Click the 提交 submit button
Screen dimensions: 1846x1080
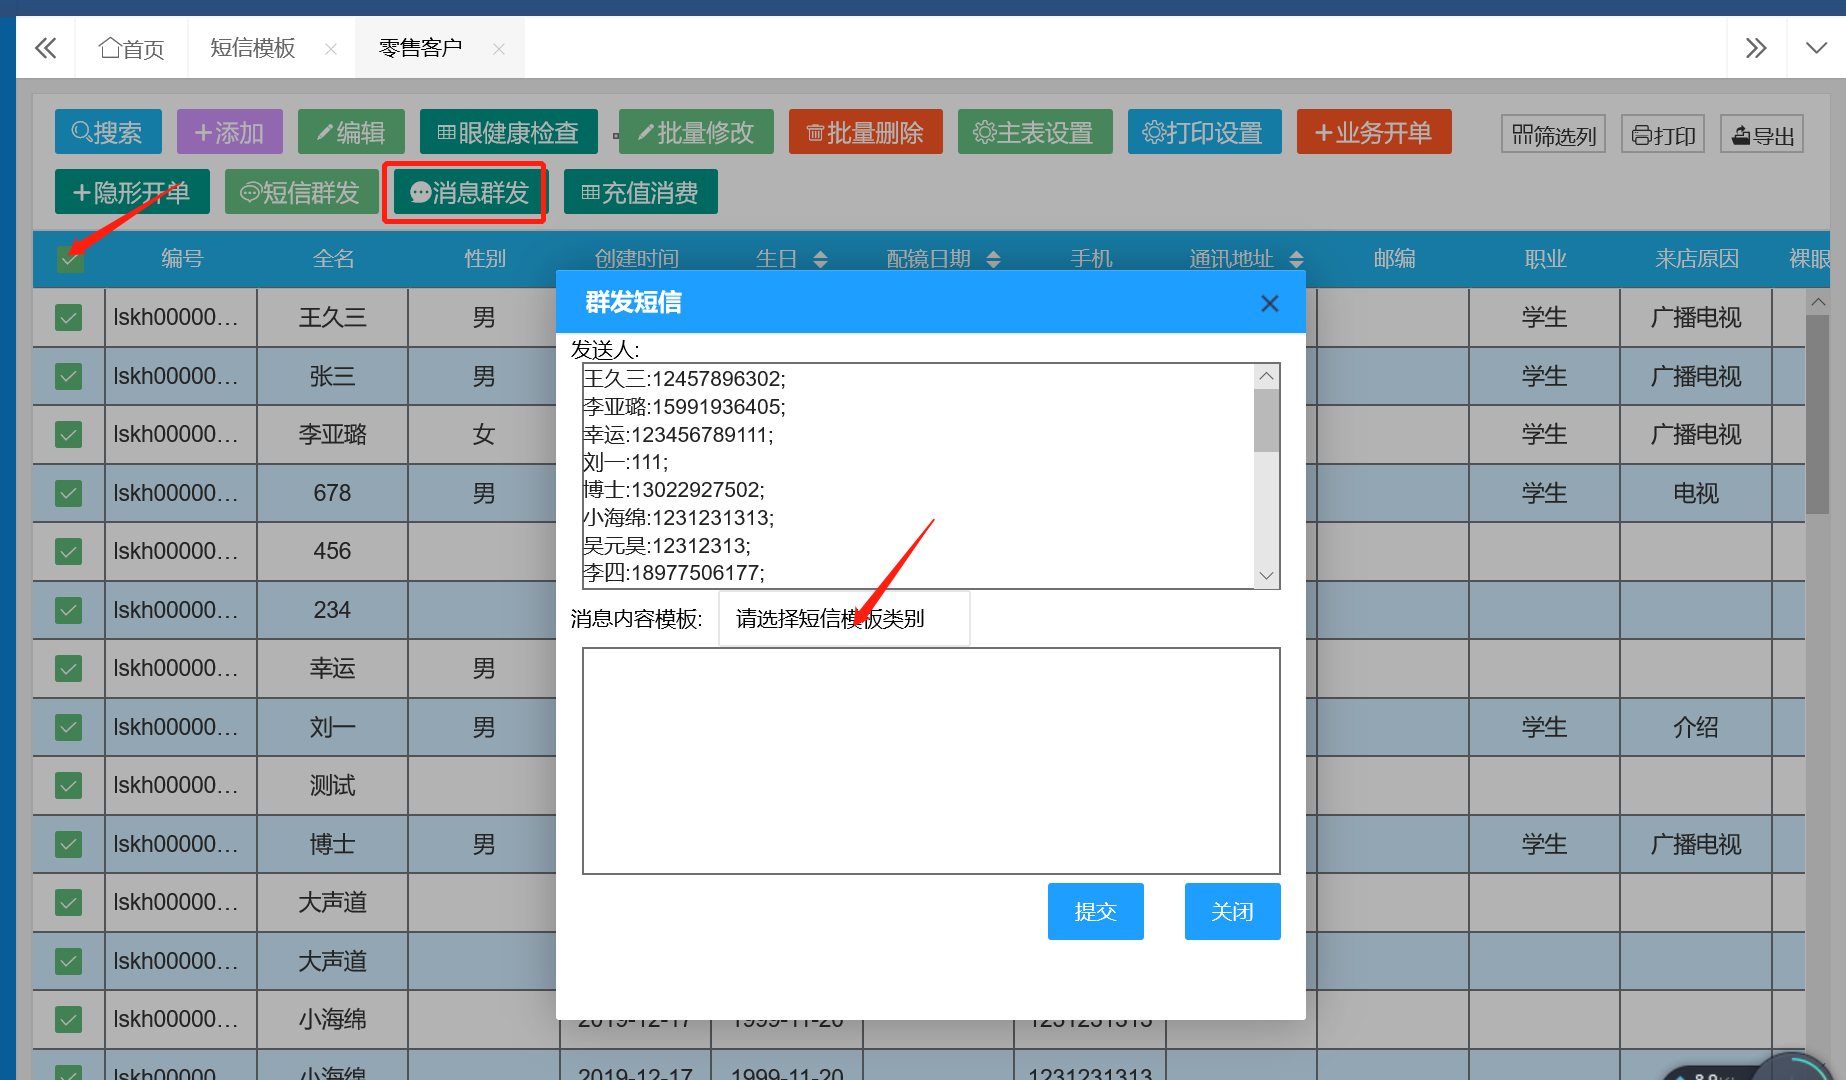click(x=1096, y=911)
